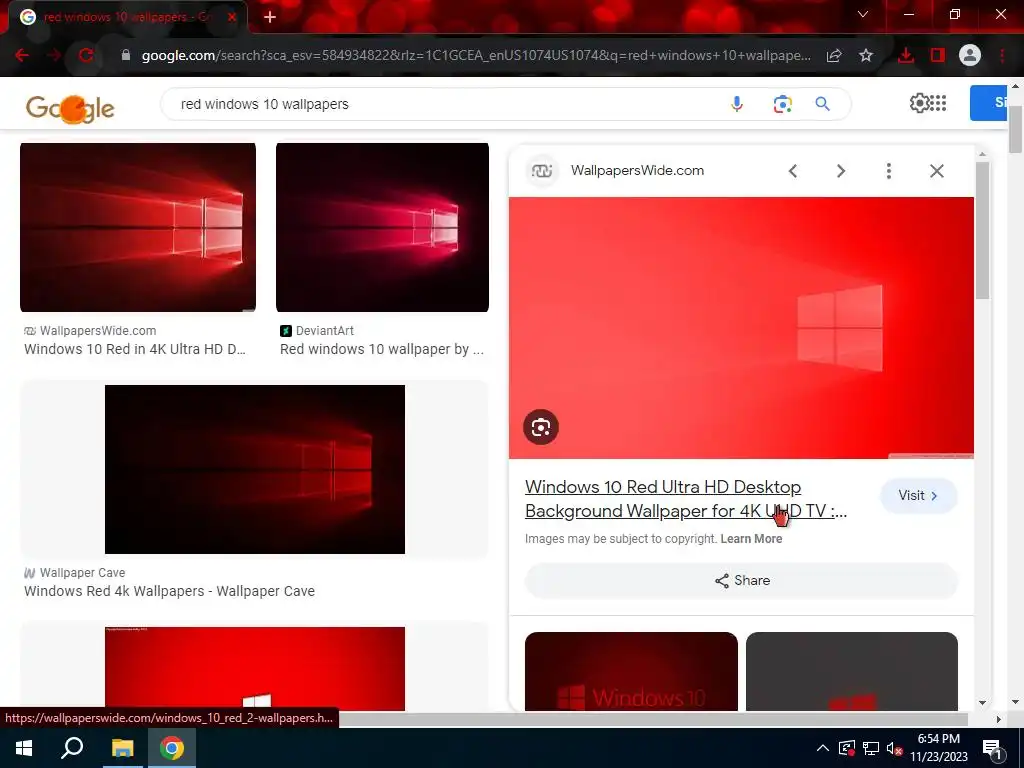Open preview panel more options menu
This screenshot has height=768, width=1024.
click(888, 171)
